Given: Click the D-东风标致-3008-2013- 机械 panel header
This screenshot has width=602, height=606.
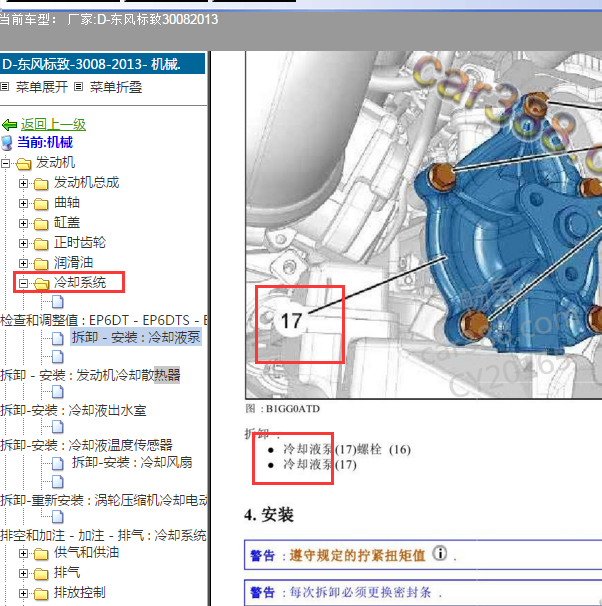Looking at the screenshot, I should [102, 64].
